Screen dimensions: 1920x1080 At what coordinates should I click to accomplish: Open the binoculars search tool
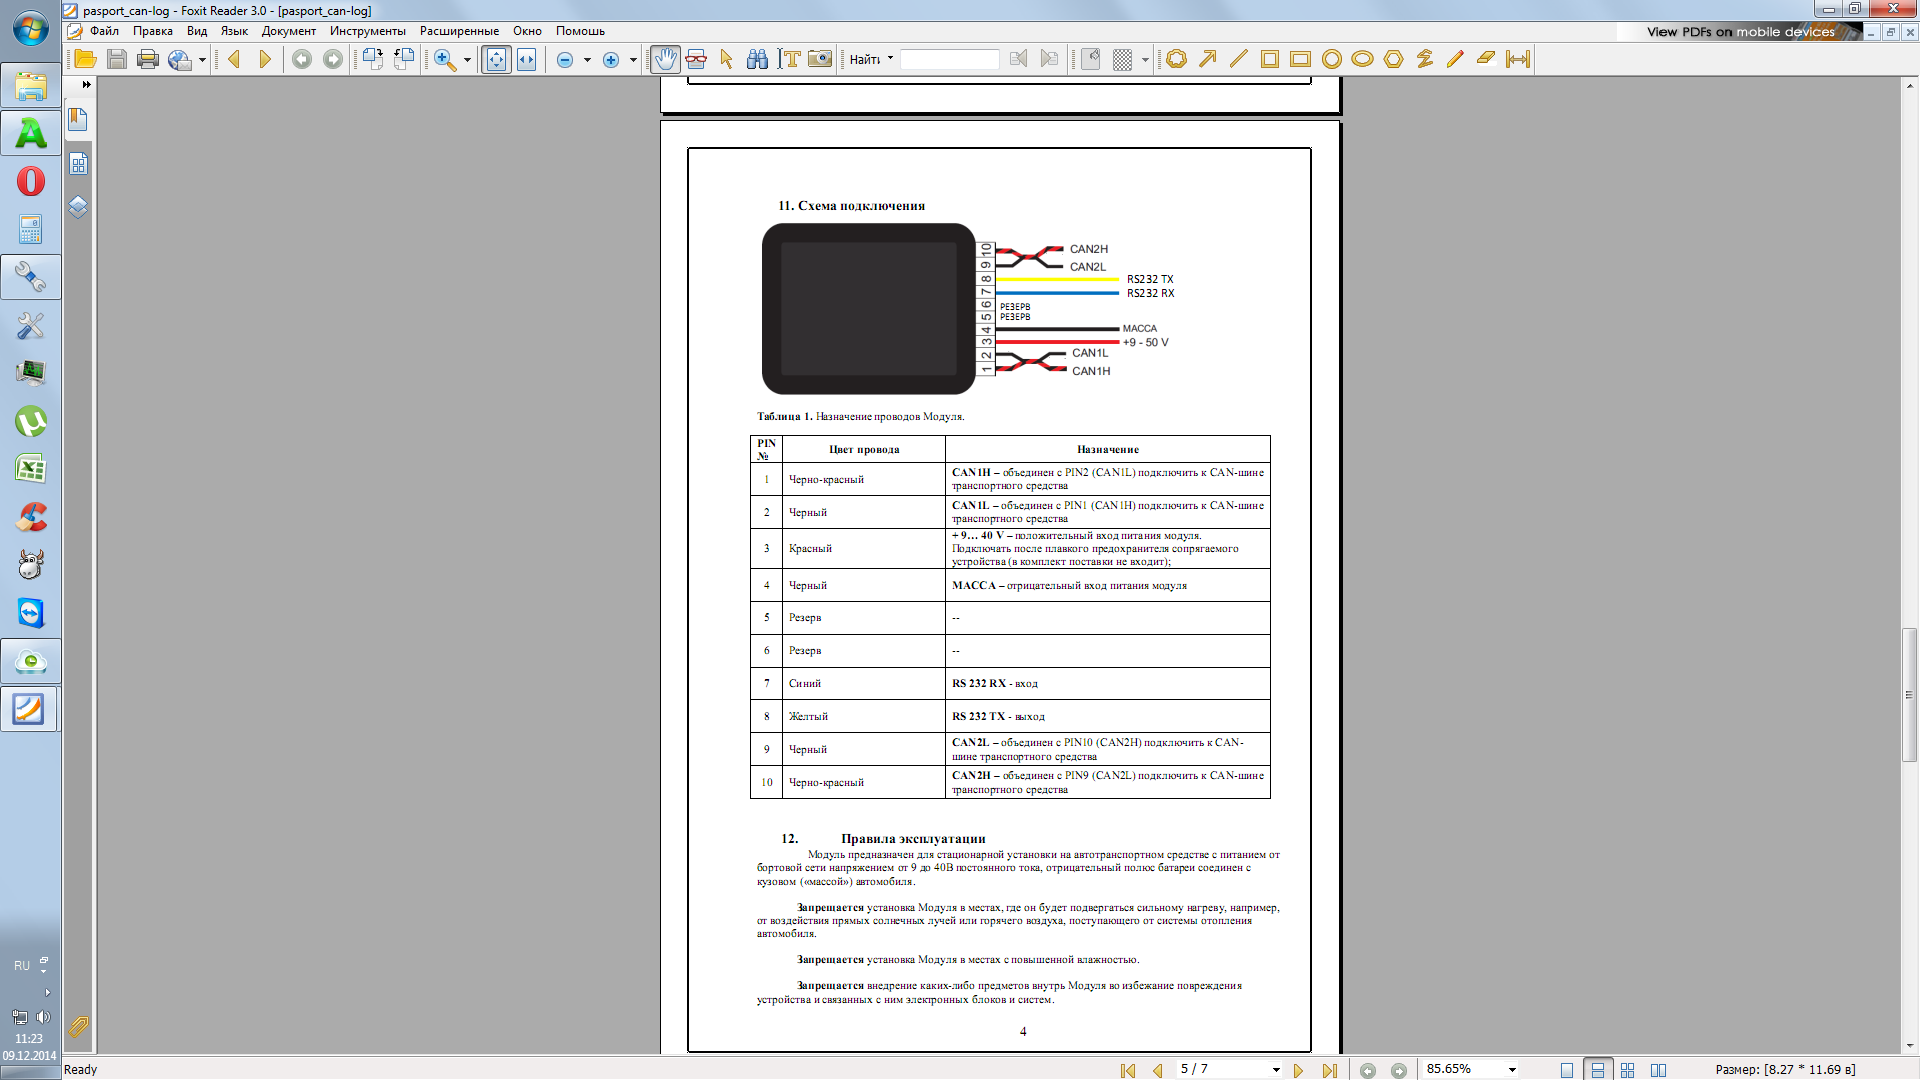pyautogui.click(x=757, y=59)
